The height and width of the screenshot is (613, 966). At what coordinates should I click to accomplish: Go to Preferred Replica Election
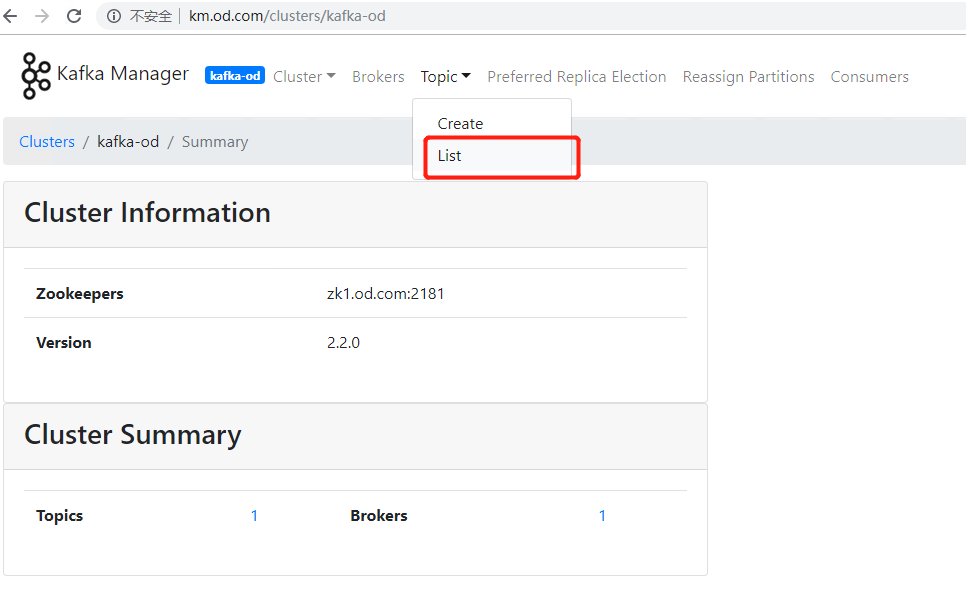click(x=576, y=77)
